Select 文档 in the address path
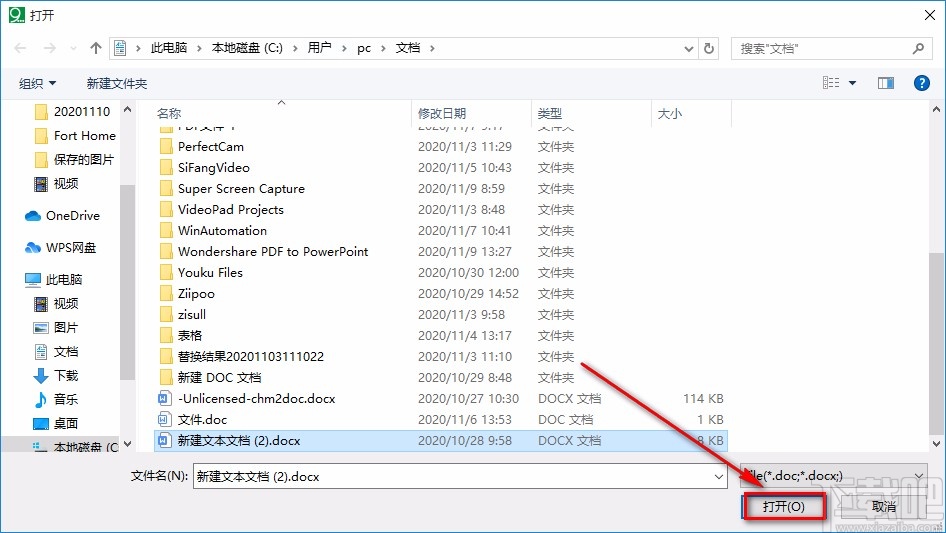This screenshot has height=533, width=946. (408, 48)
